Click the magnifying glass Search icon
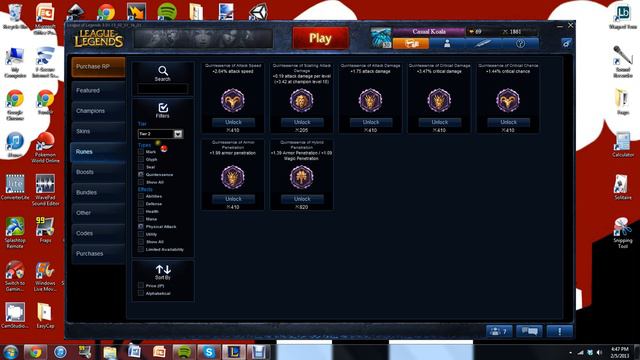The height and width of the screenshot is (360, 640). coord(162,71)
